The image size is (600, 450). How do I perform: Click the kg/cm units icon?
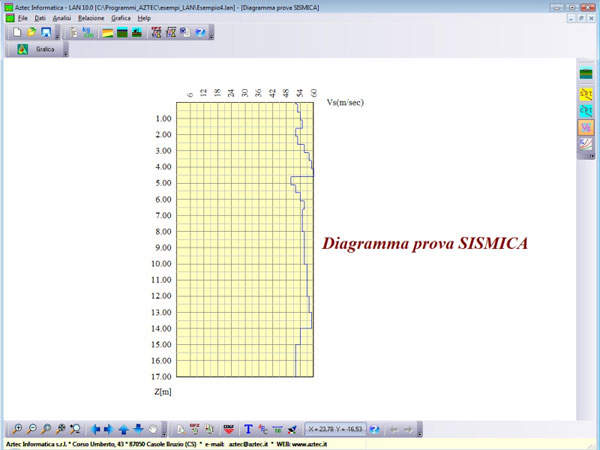(88, 33)
